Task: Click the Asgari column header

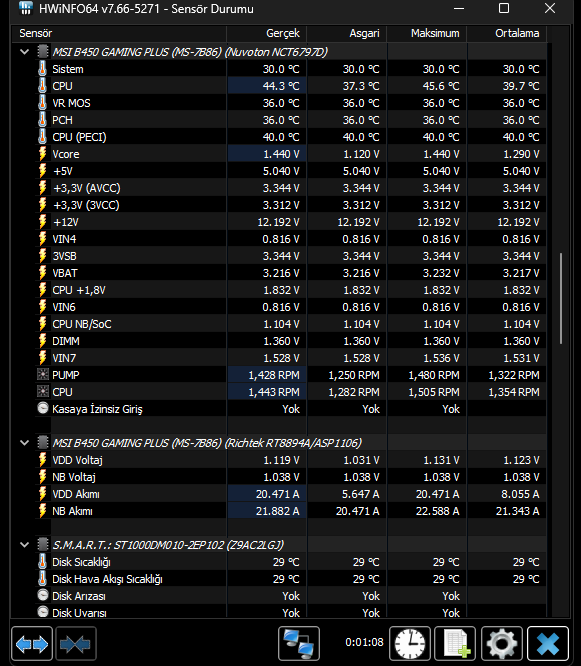Action: [x=347, y=33]
